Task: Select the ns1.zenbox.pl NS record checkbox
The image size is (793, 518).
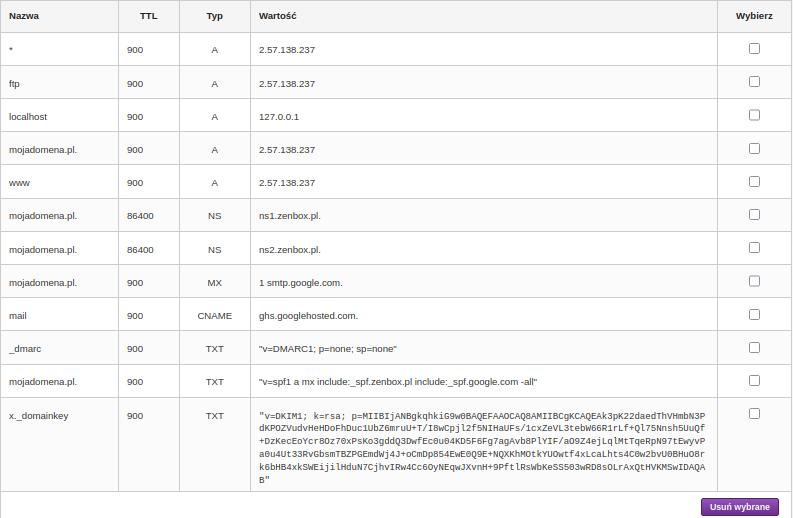Action: (x=754, y=214)
